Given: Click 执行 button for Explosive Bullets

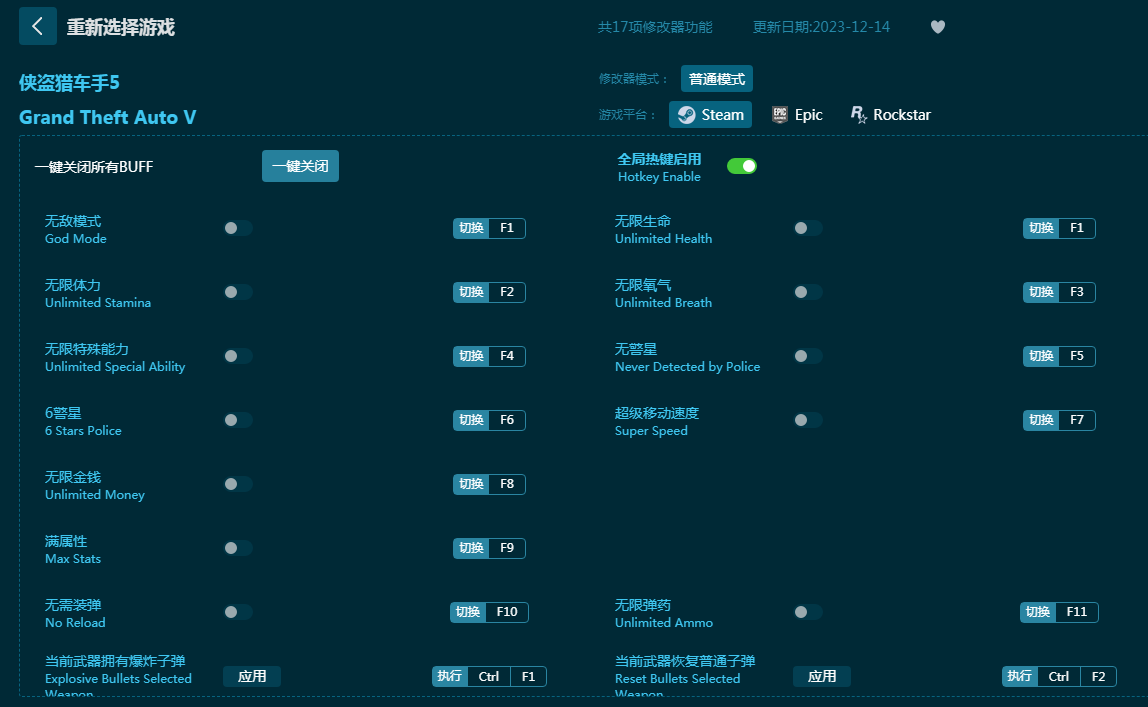Looking at the screenshot, I should 450,676.
